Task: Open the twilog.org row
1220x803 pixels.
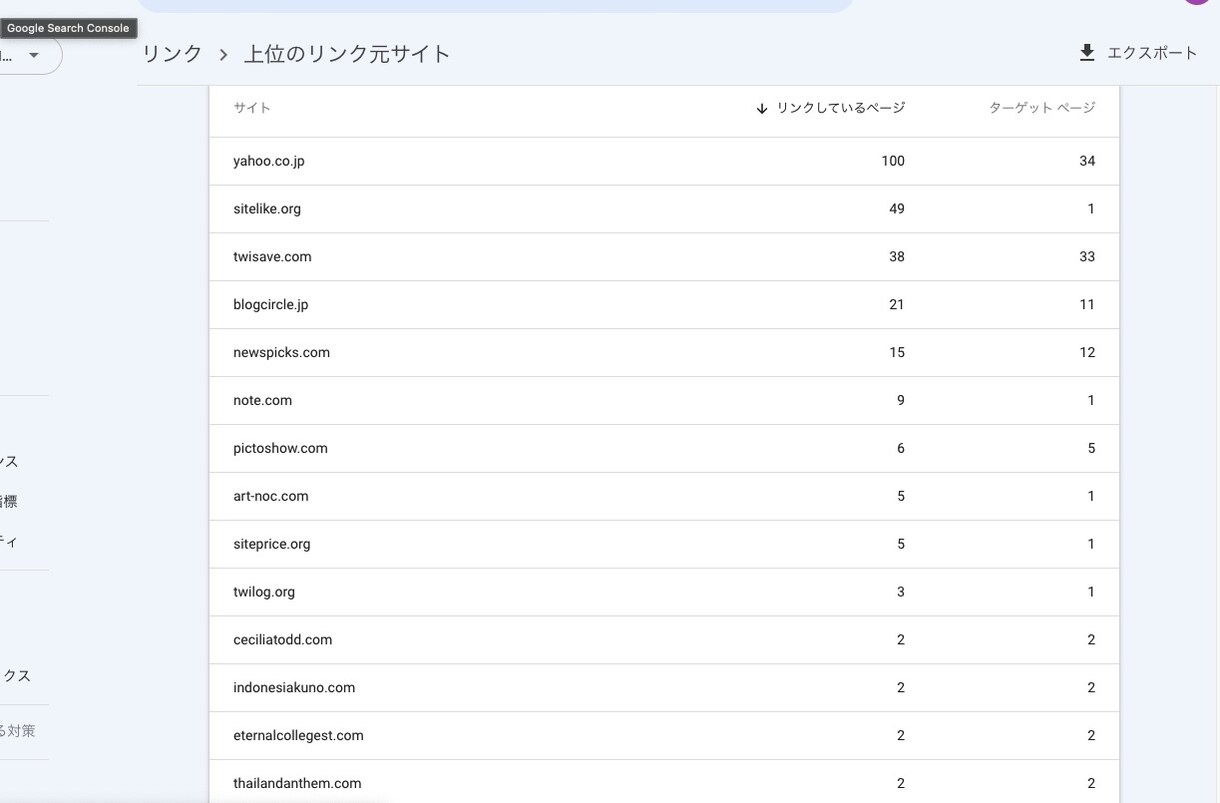Action: 664,592
